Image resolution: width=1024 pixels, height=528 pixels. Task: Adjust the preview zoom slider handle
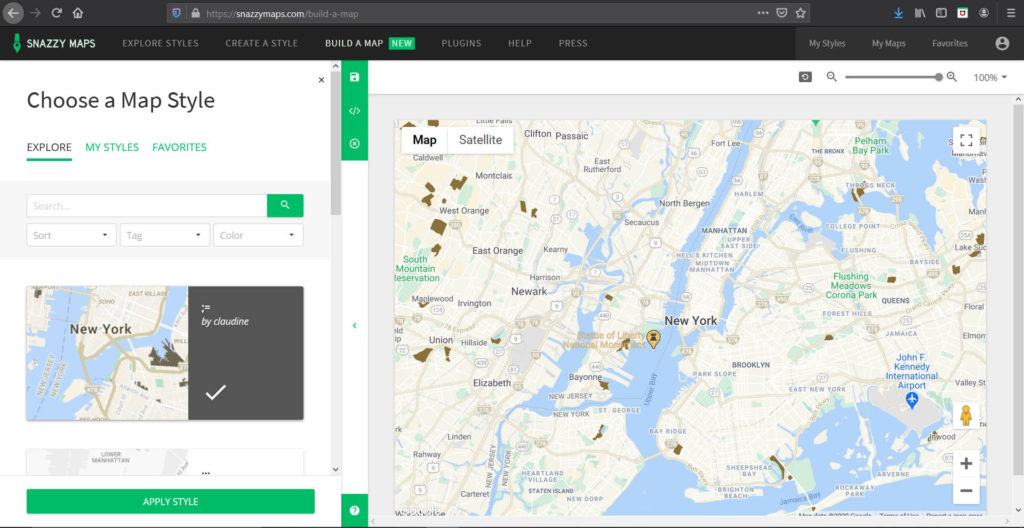[938, 77]
